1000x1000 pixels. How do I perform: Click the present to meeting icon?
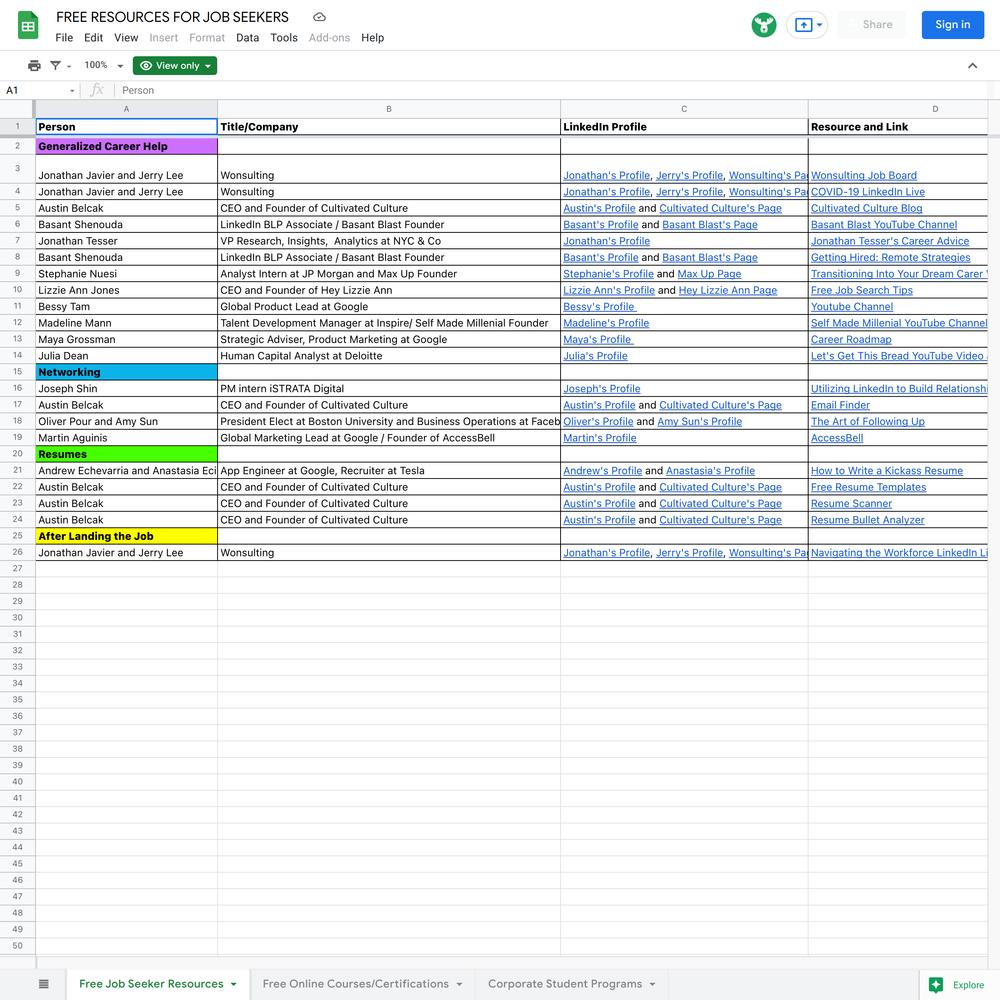[804, 25]
